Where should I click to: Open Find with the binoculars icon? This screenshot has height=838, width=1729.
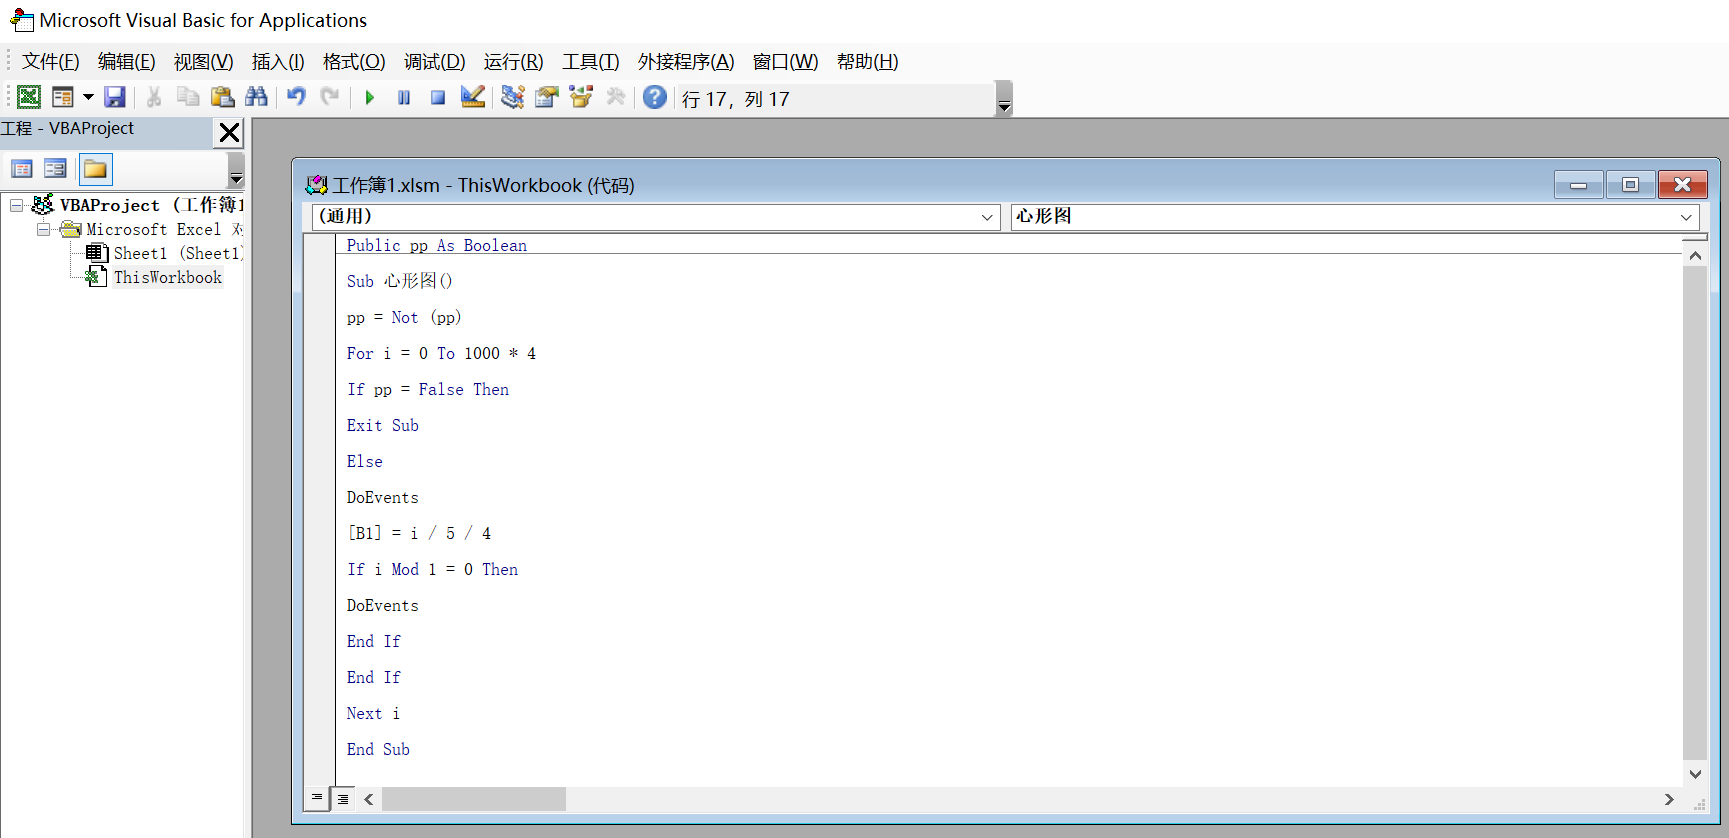coord(256,97)
